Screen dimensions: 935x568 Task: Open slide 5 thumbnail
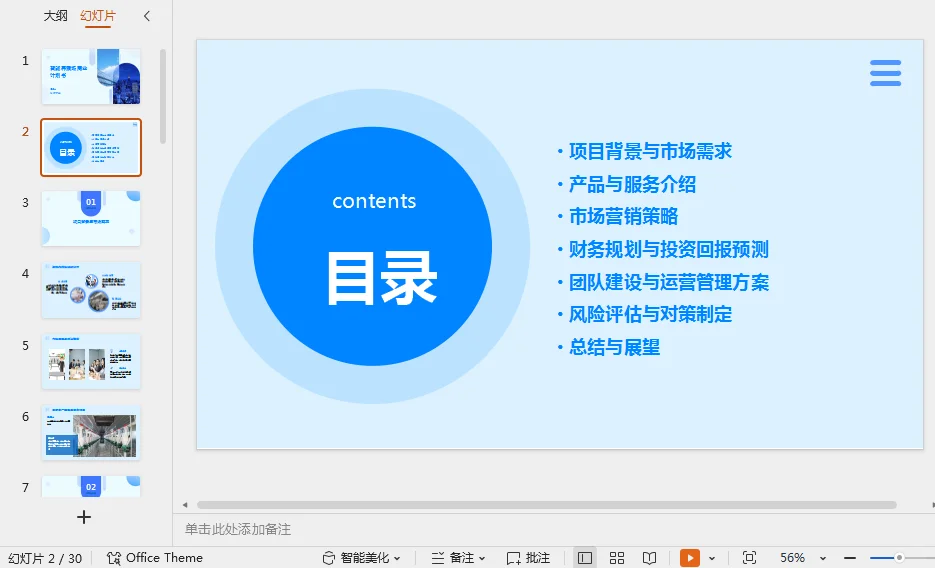tap(91, 361)
